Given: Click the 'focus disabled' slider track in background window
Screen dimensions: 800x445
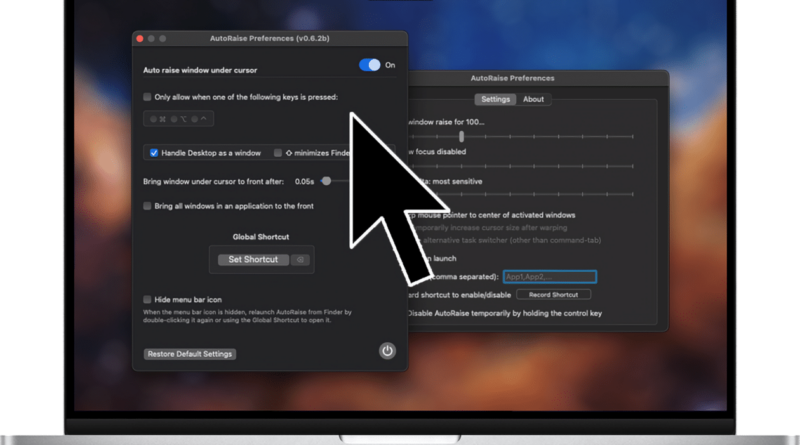Looking at the screenshot, I should [520, 166].
